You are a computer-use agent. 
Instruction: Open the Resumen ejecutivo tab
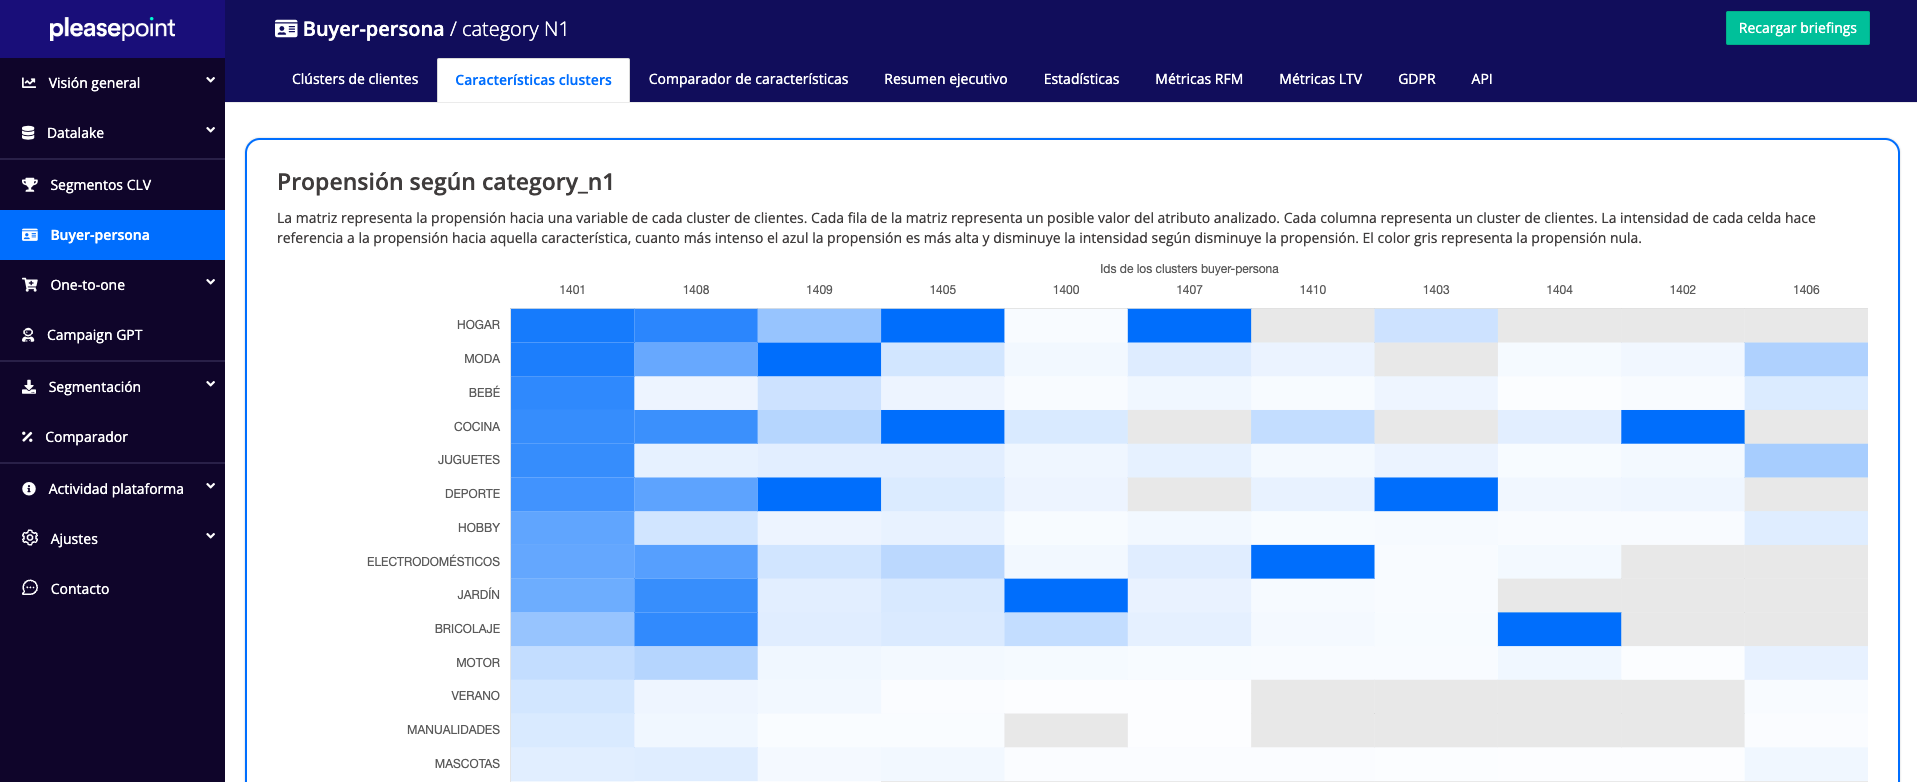(x=945, y=79)
